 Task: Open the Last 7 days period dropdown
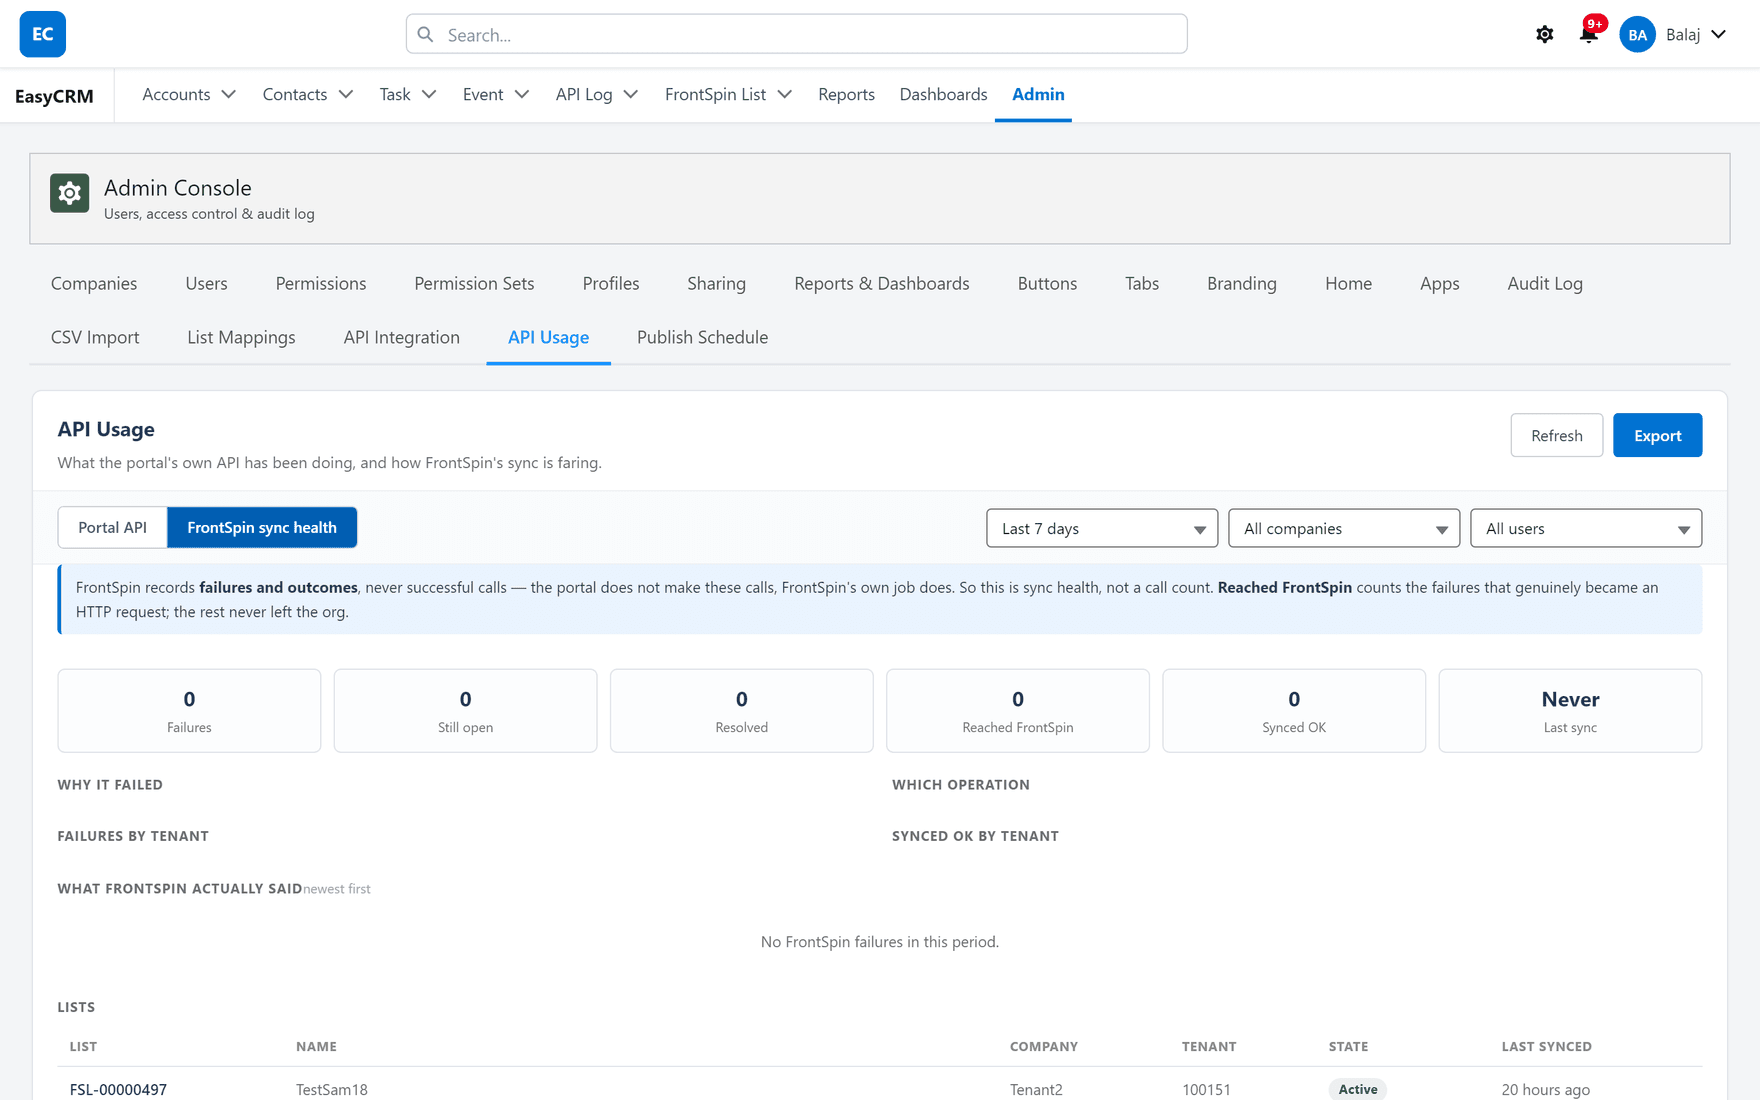[1102, 528]
